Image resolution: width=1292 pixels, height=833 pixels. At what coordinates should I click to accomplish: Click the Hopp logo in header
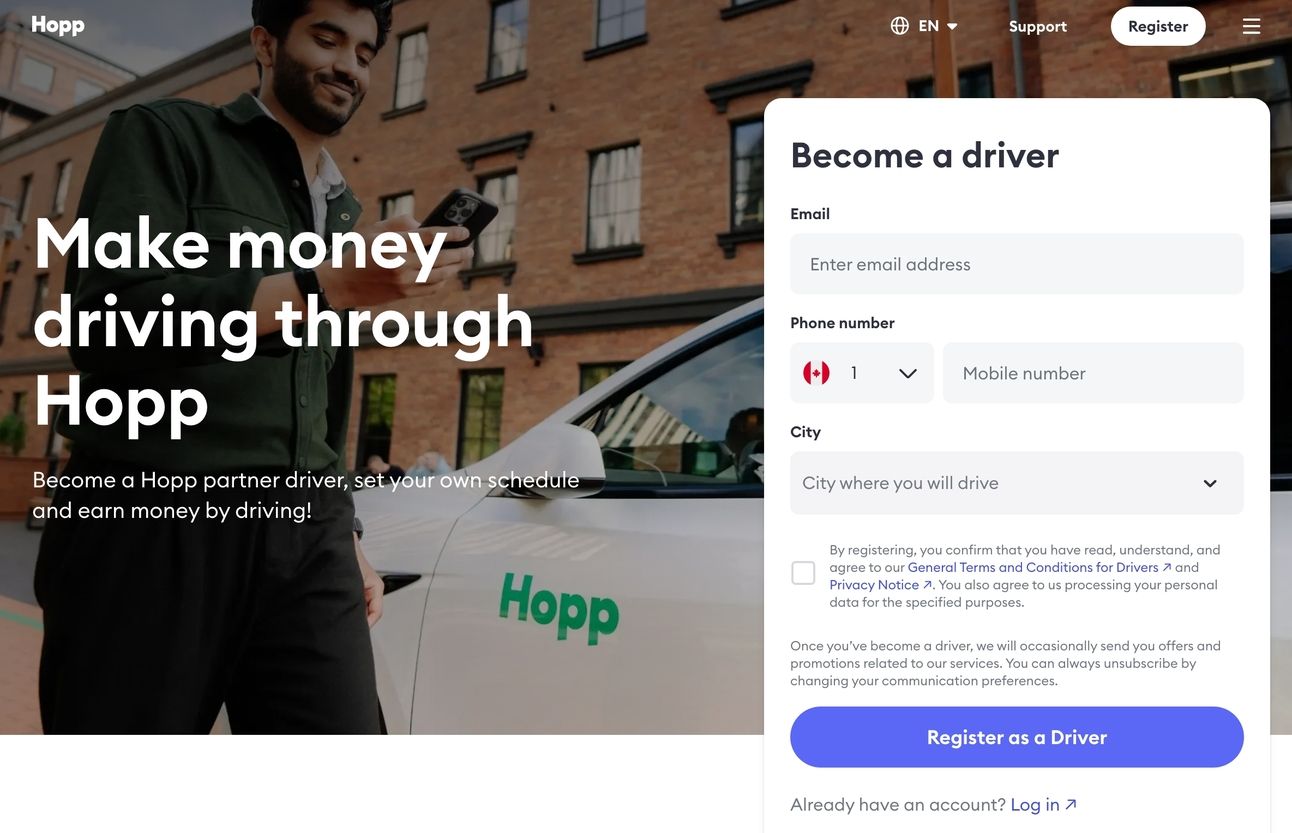coord(58,25)
